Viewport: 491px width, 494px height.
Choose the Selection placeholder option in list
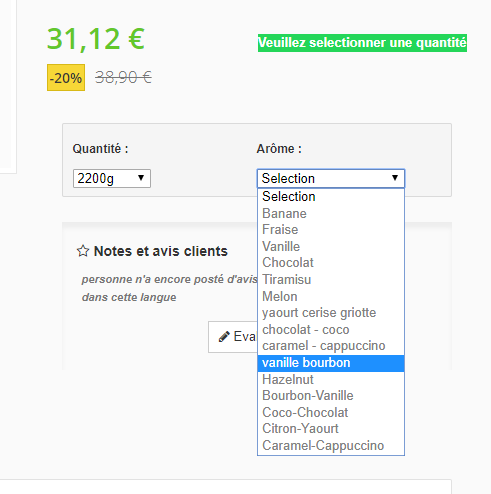pos(331,197)
